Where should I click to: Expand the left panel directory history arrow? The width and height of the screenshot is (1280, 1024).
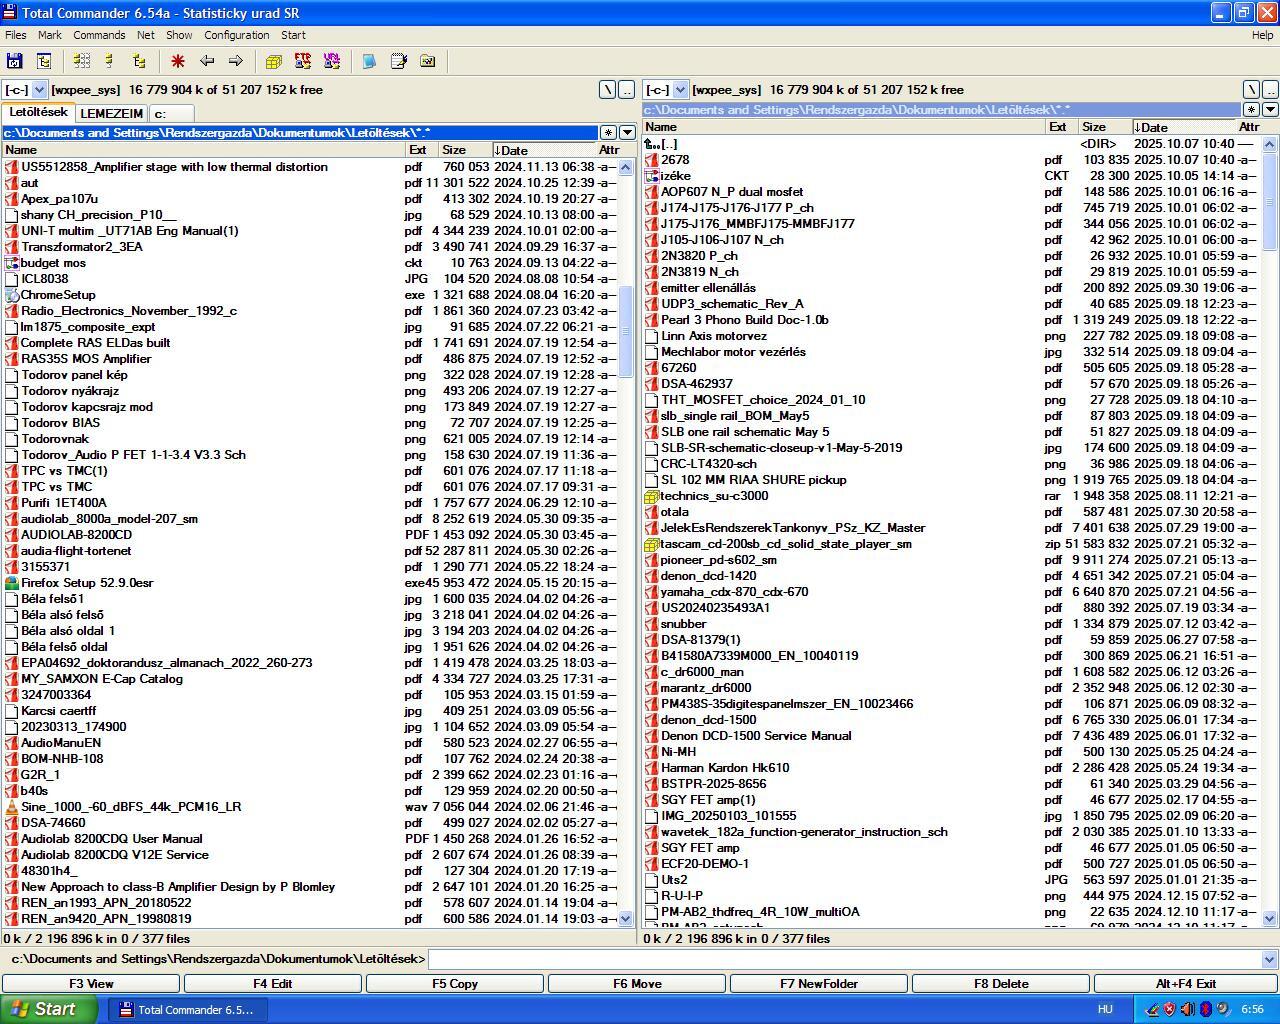627,133
